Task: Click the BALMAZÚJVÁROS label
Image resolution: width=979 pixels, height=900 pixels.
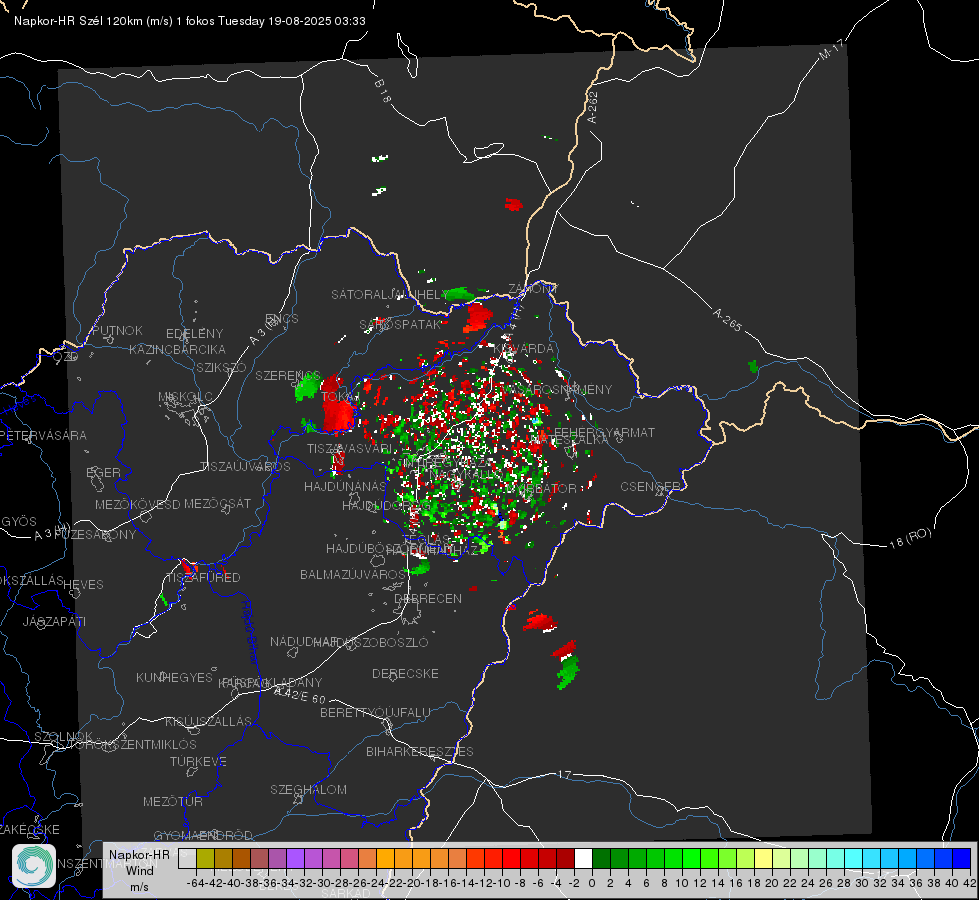Action: point(353,574)
